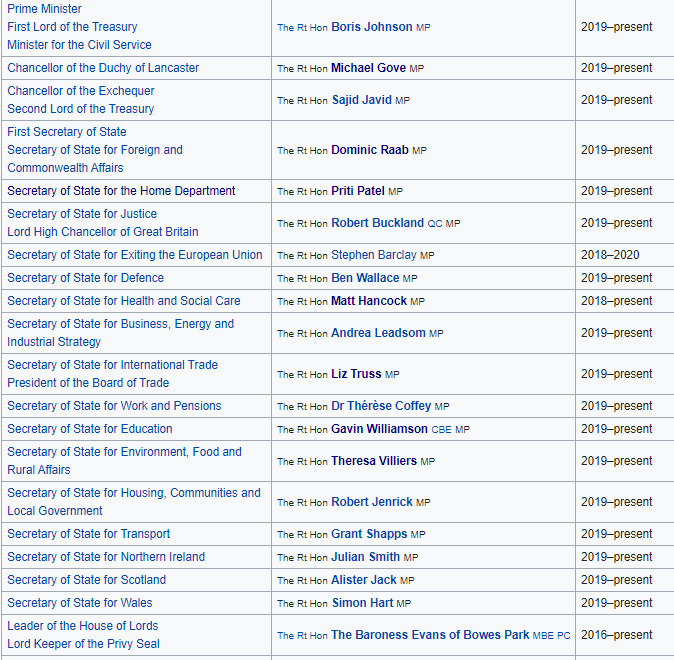The height and width of the screenshot is (660, 674).
Task: Open First Secretary of State link
Action: click(x=67, y=132)
